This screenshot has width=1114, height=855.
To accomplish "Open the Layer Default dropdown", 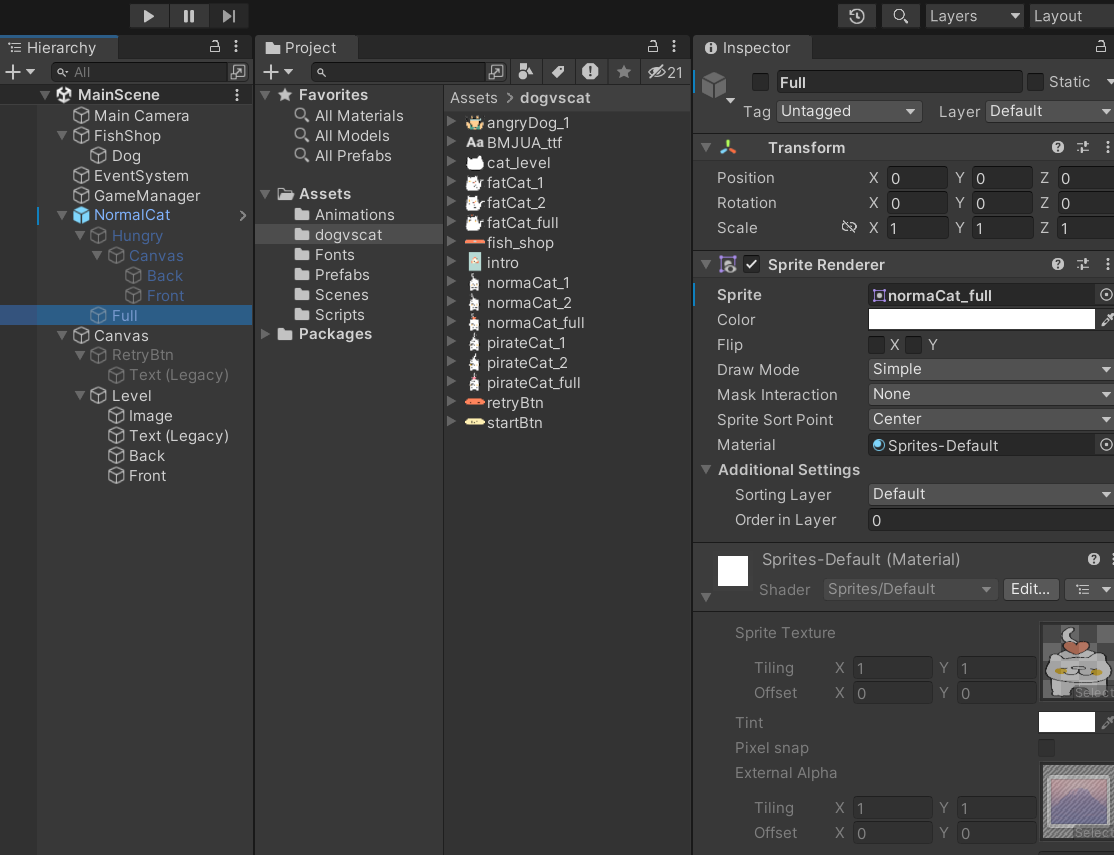I will point(1049,111).
